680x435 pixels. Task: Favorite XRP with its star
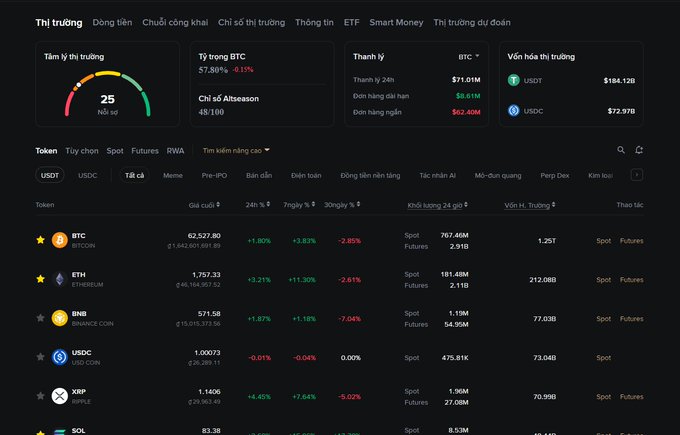[40, 396]
